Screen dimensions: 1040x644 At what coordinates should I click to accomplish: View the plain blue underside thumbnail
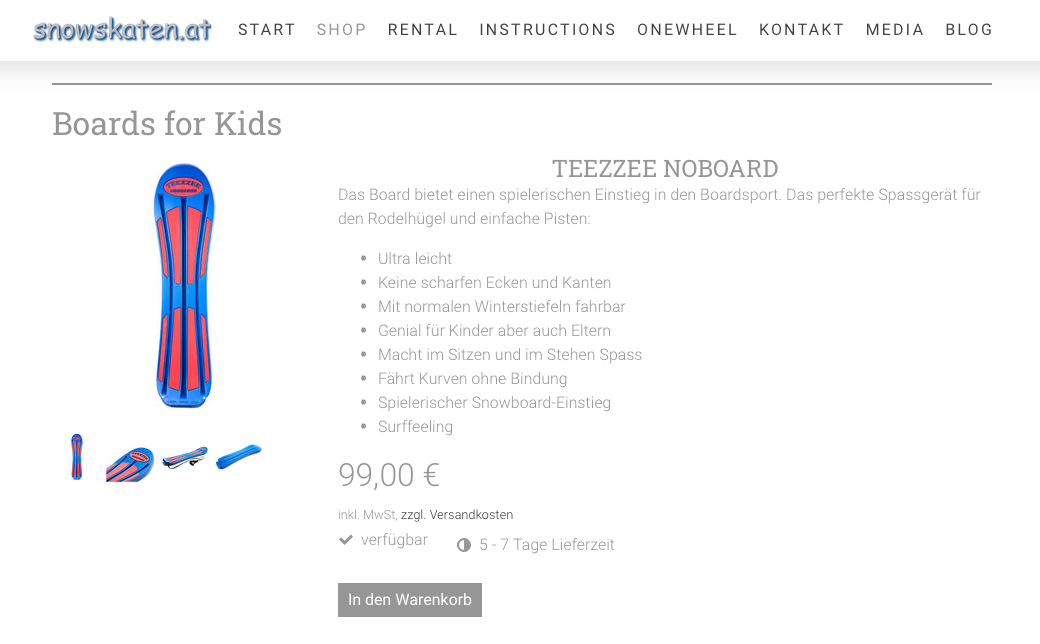click(239, 457)
